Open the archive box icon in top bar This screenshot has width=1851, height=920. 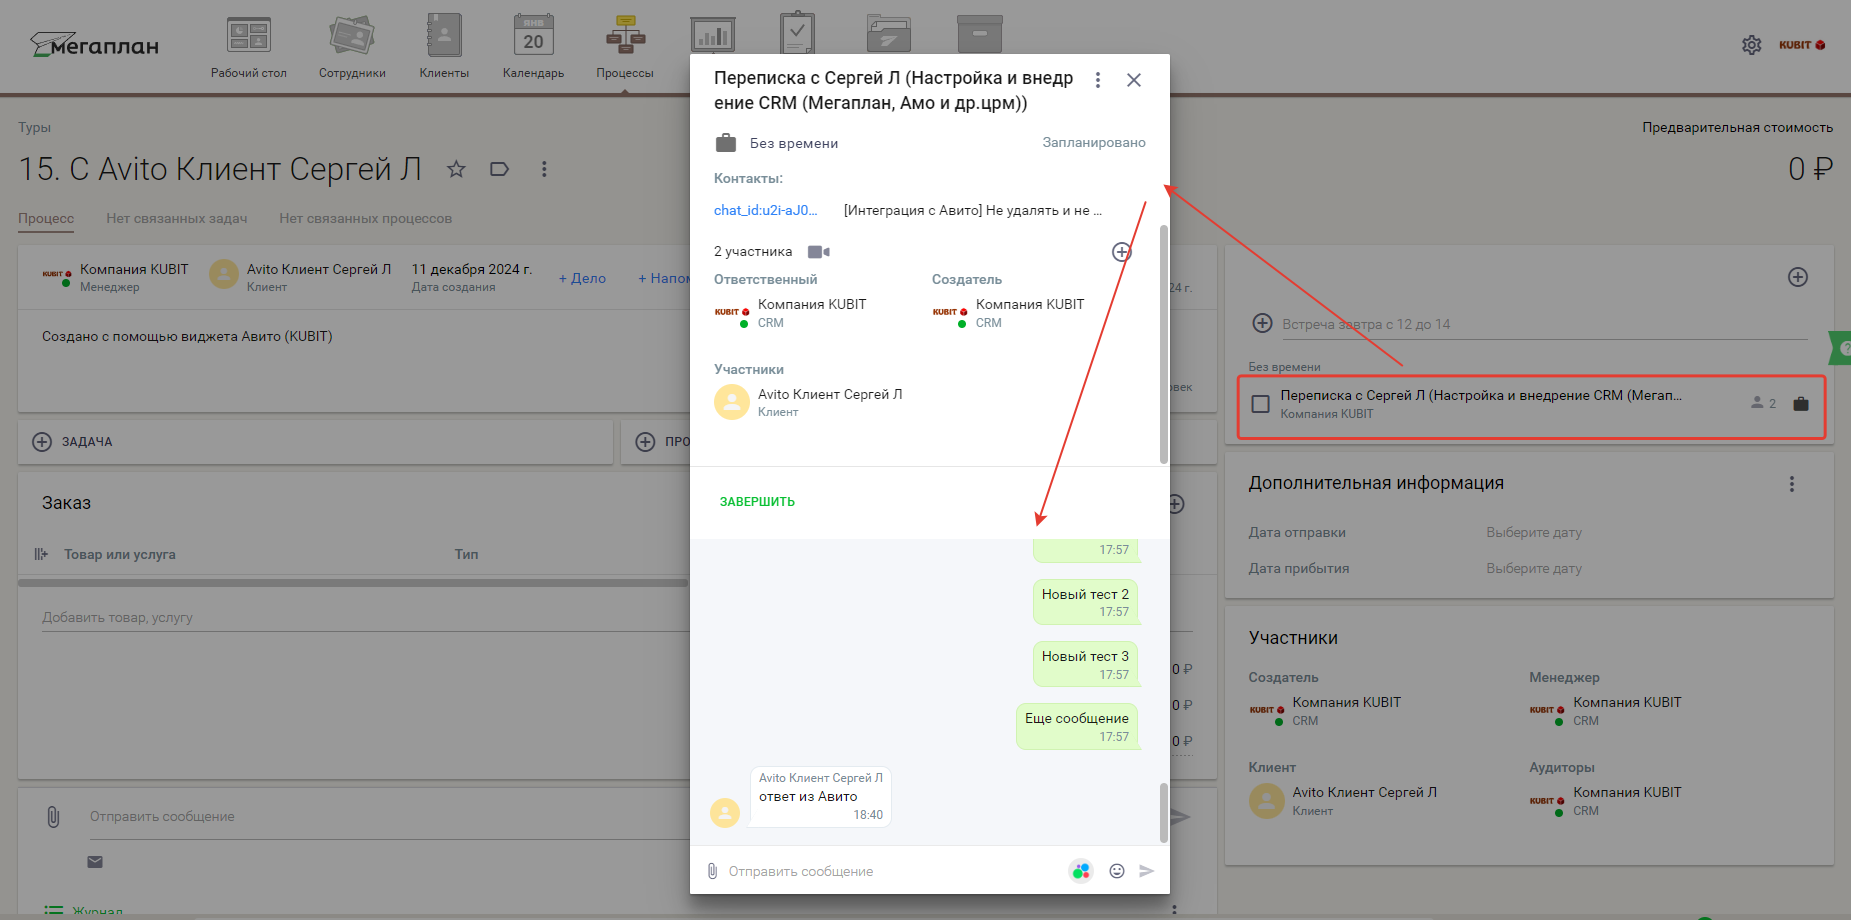click(x=979, y=34)
